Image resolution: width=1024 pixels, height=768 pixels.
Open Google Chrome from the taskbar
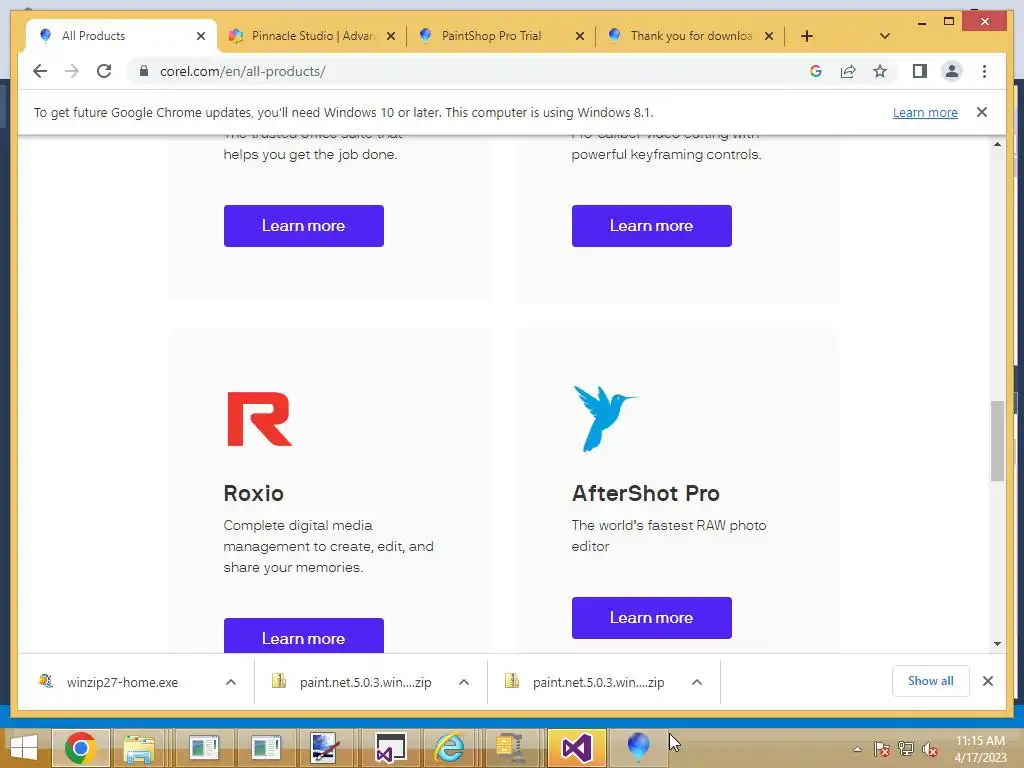tap(80, 748)
